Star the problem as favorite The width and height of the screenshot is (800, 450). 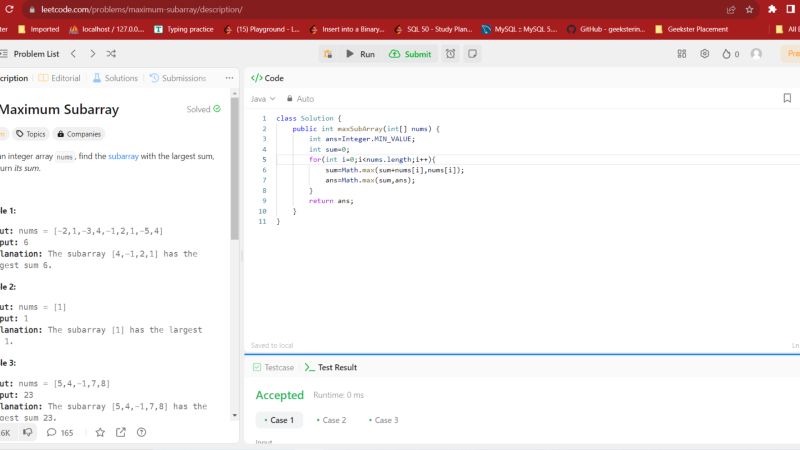100,432
